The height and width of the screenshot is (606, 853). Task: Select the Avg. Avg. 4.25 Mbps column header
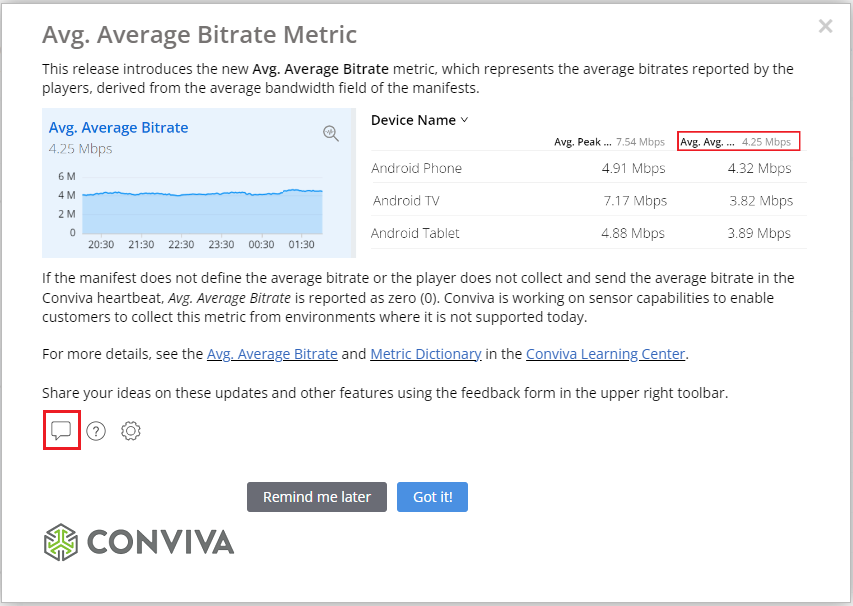(x=738, y=142)
